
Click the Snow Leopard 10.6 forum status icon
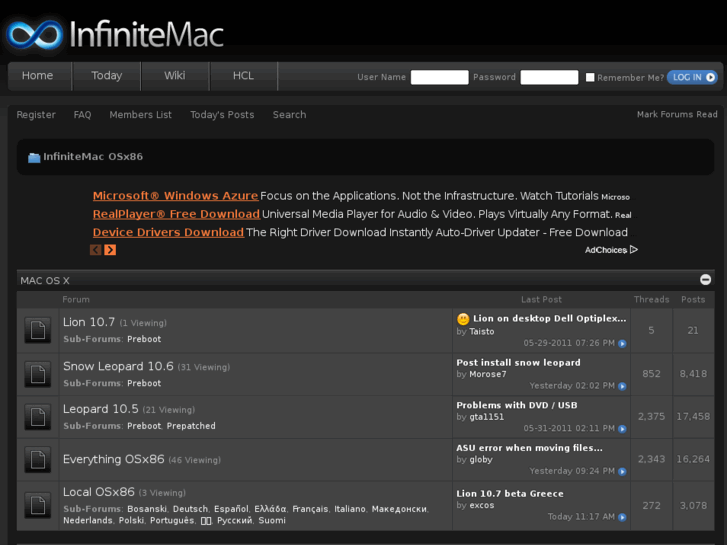click(x=38, y=374)
